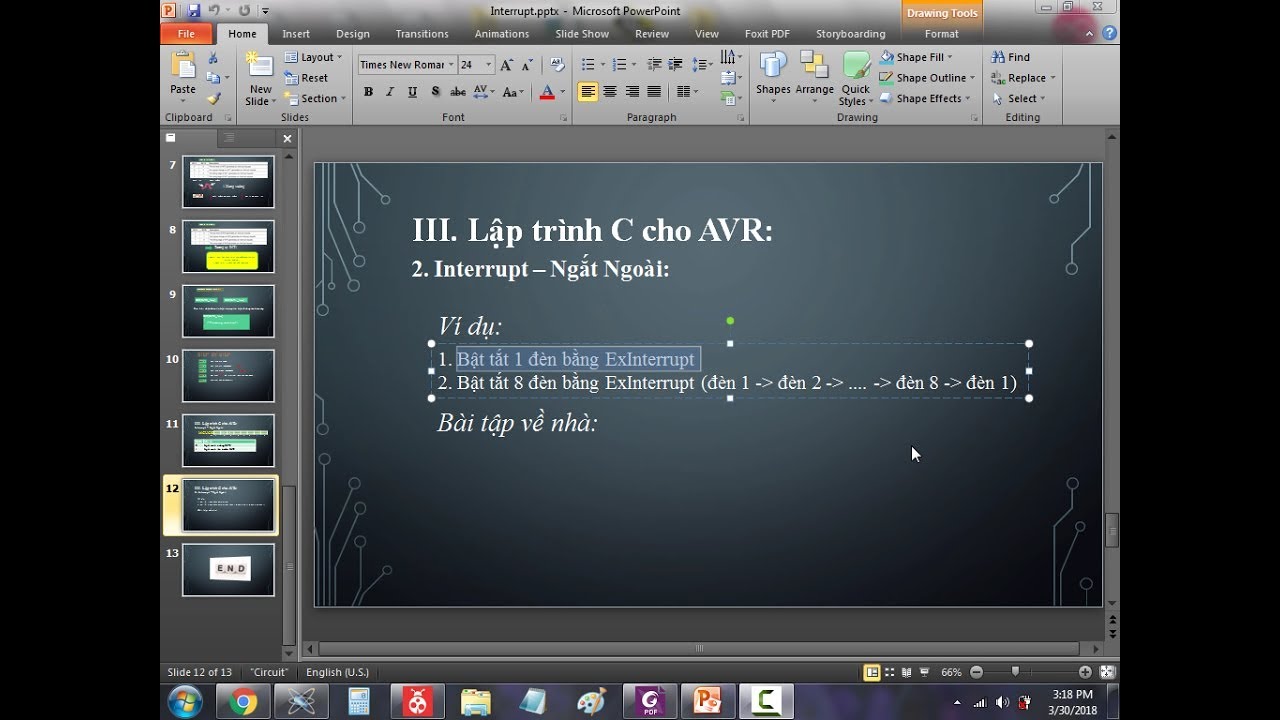Viewport: 1280px width, 720px height.
Task: Shrink the font size
Action: click(x=526, y=65)
